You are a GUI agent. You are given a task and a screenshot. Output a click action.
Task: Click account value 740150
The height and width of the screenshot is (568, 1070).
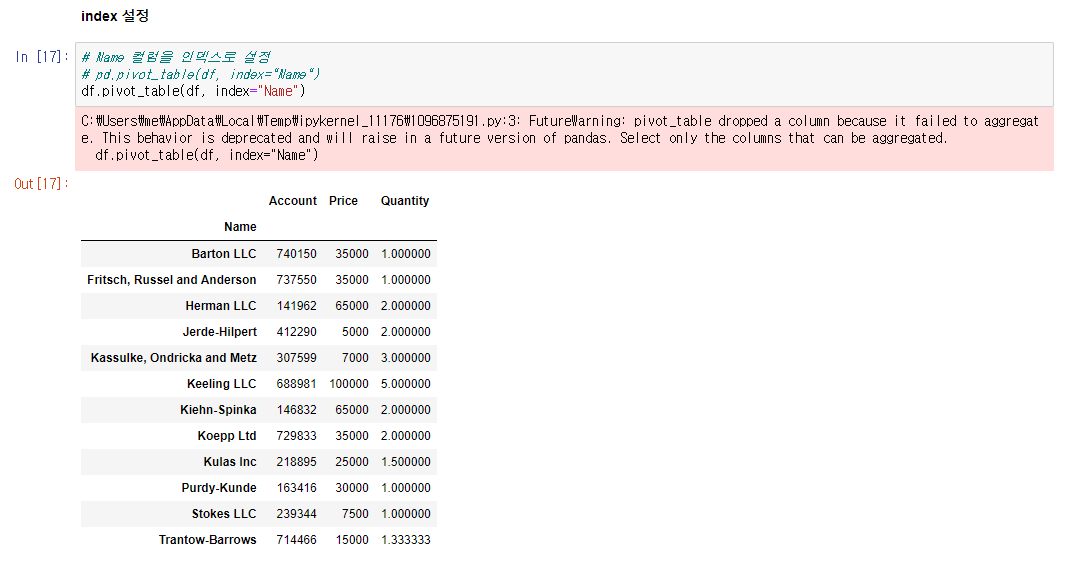(296, 253)
